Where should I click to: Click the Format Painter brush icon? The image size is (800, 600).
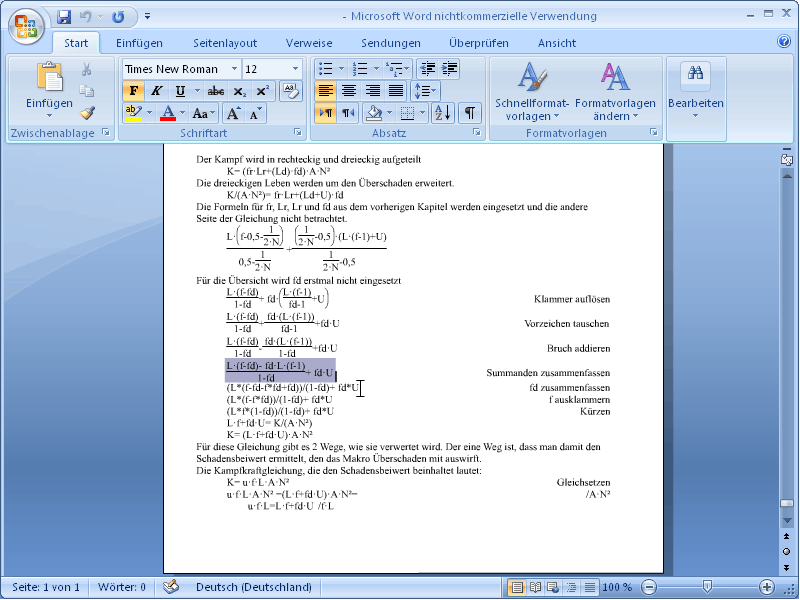click(87, 112)
